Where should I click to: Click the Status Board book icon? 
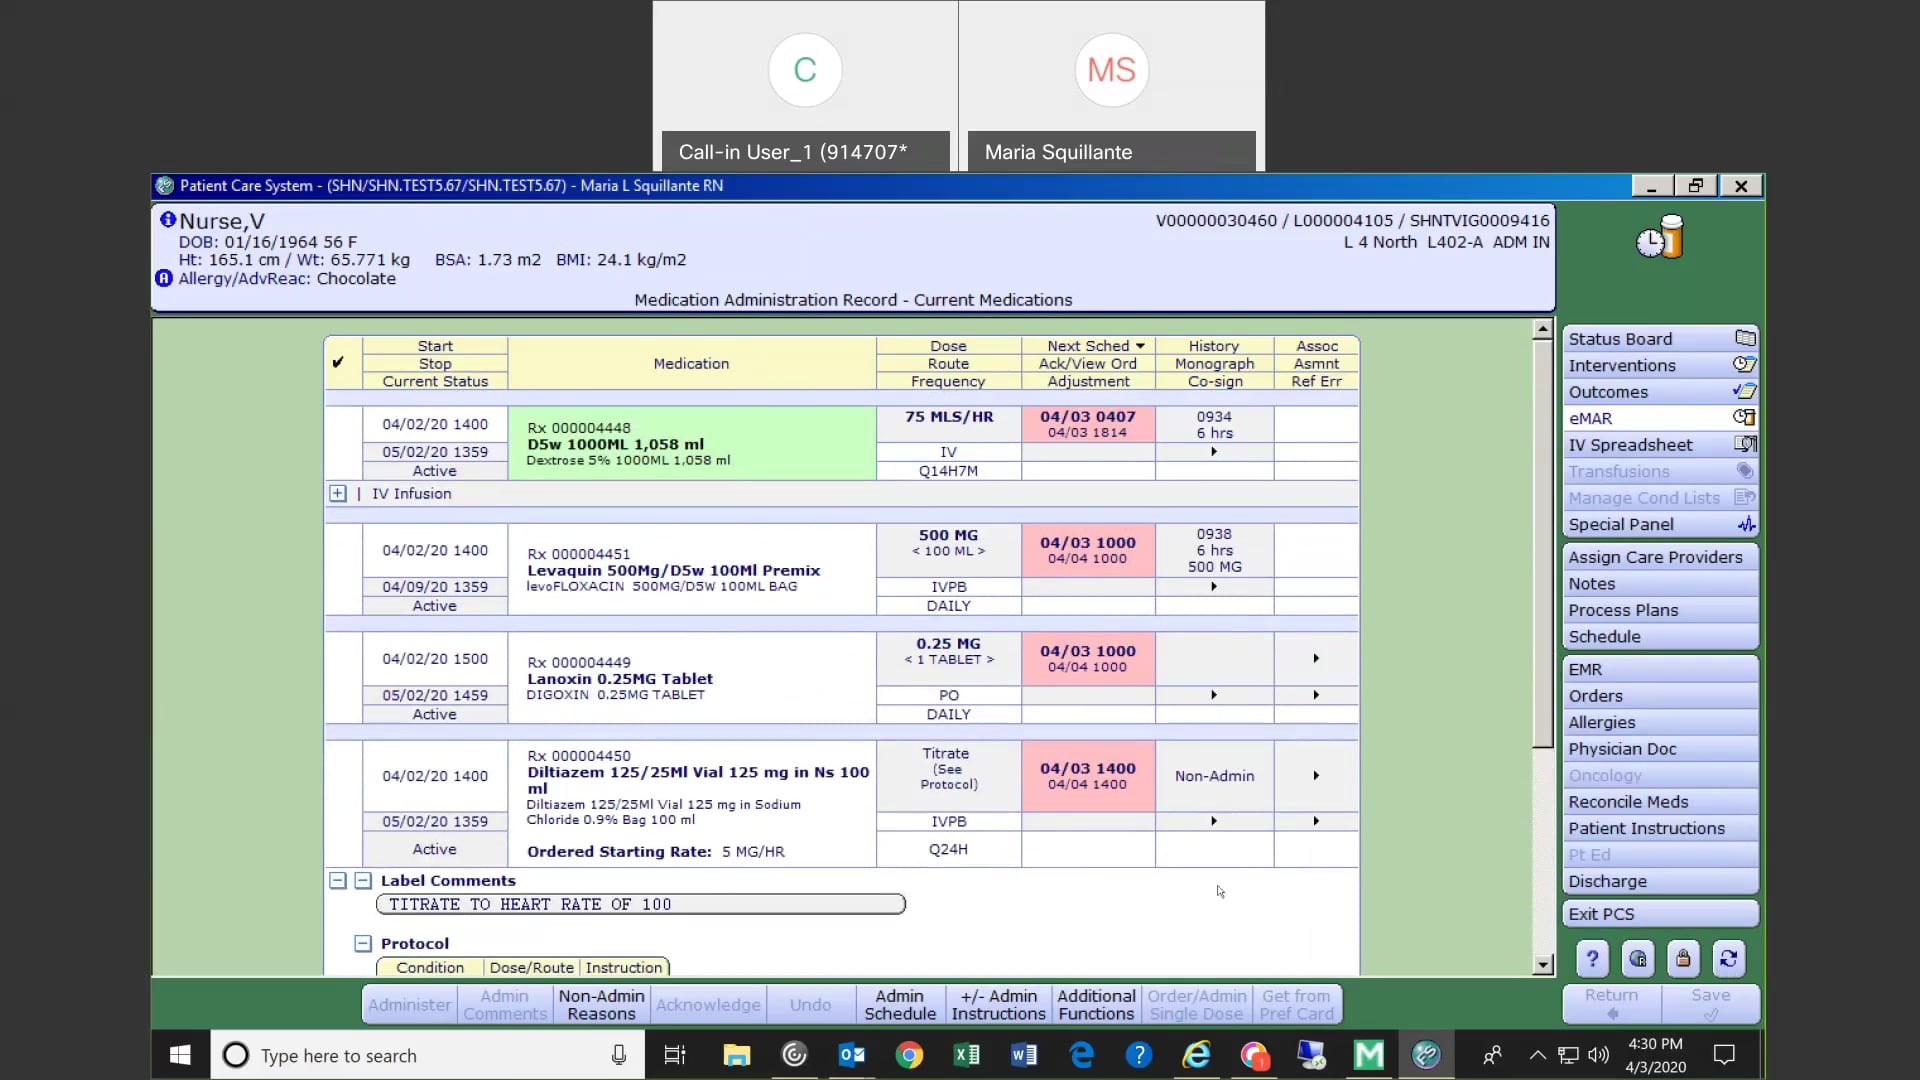[1745, 338]
